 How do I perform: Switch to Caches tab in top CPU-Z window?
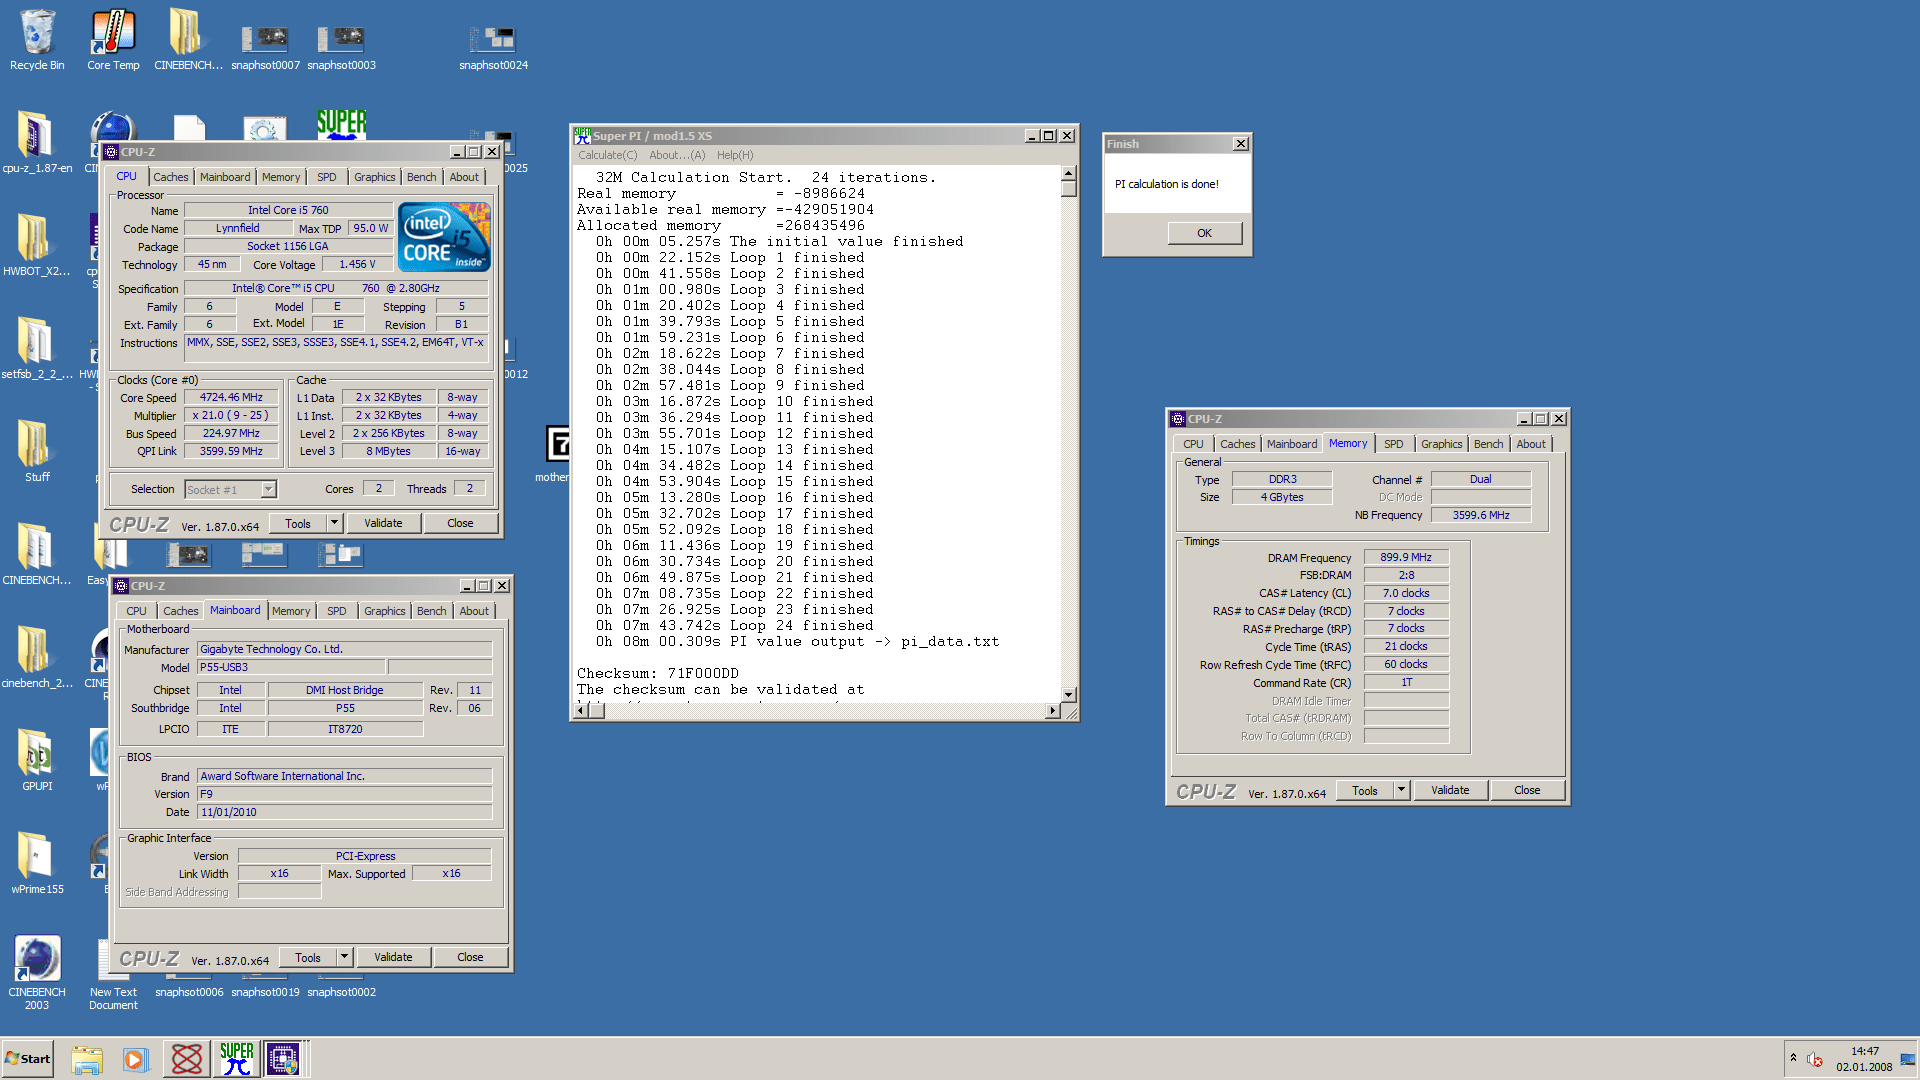pos(170,177)
